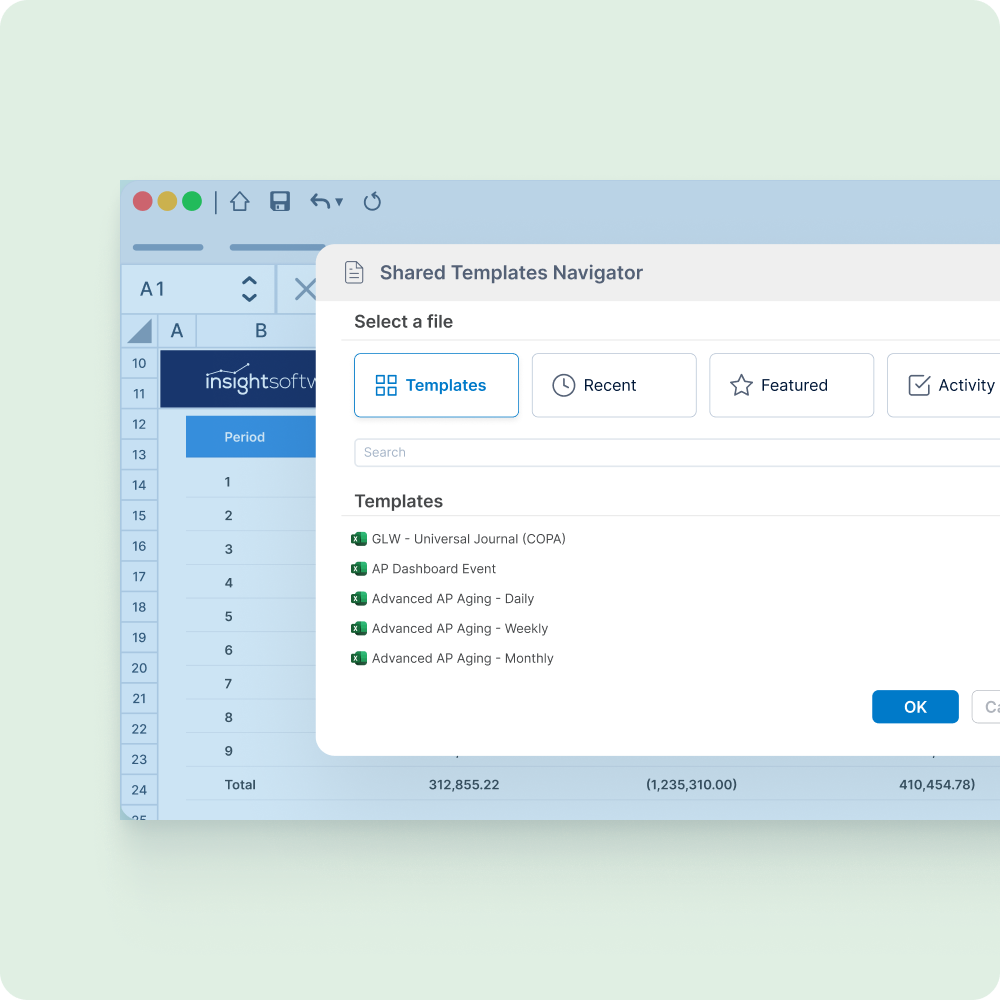Switch to the Featured tab
1000x1000 pixels.
[791, 385]
